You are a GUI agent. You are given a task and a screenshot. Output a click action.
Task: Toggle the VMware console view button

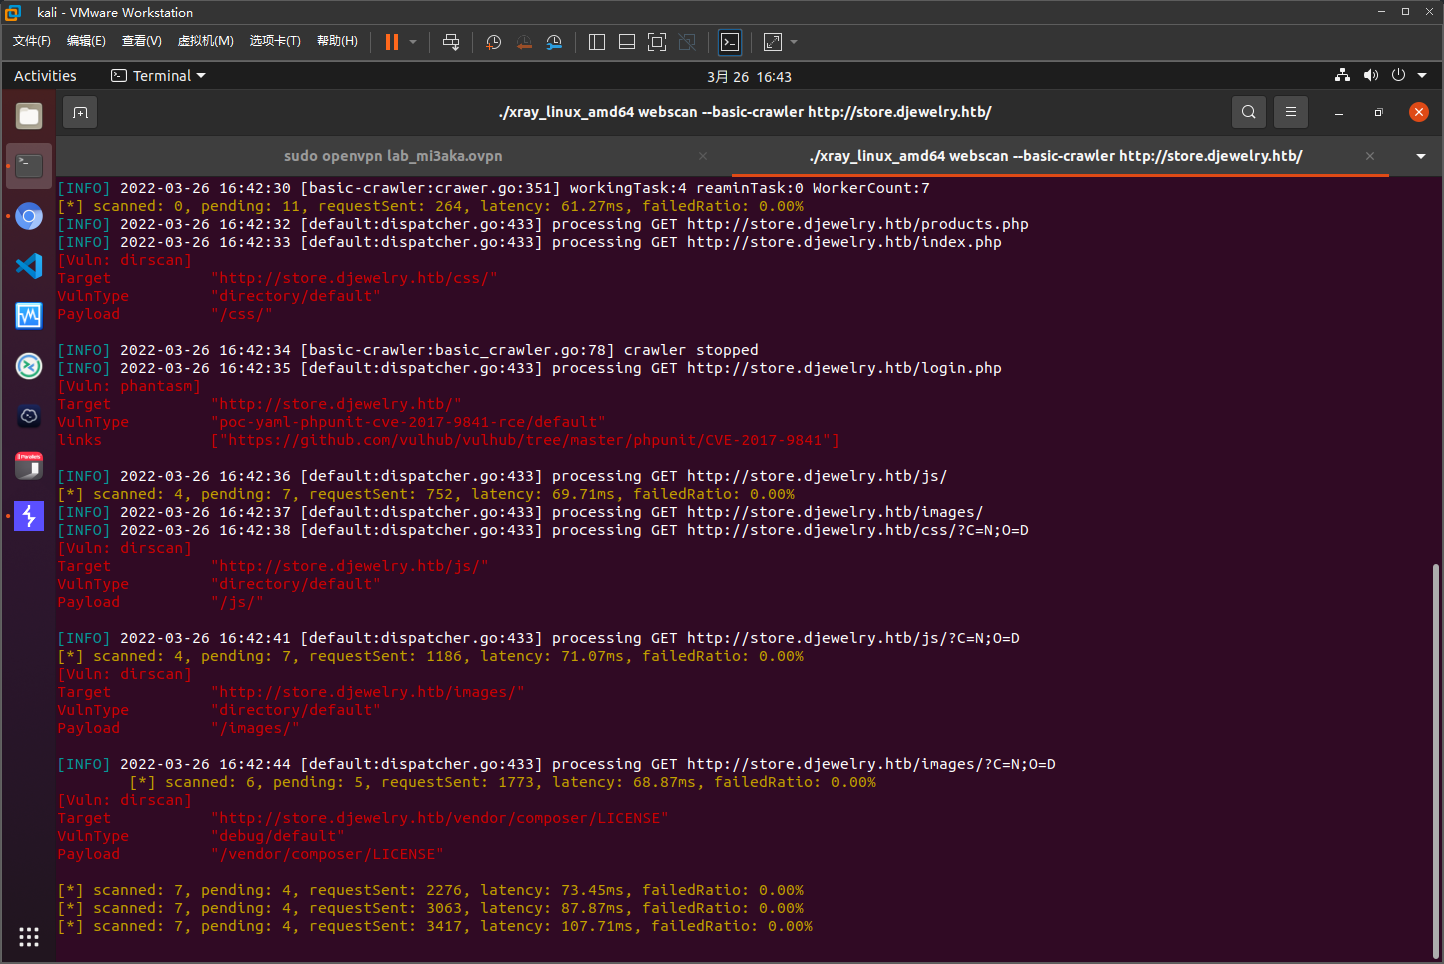click(730, 42)
